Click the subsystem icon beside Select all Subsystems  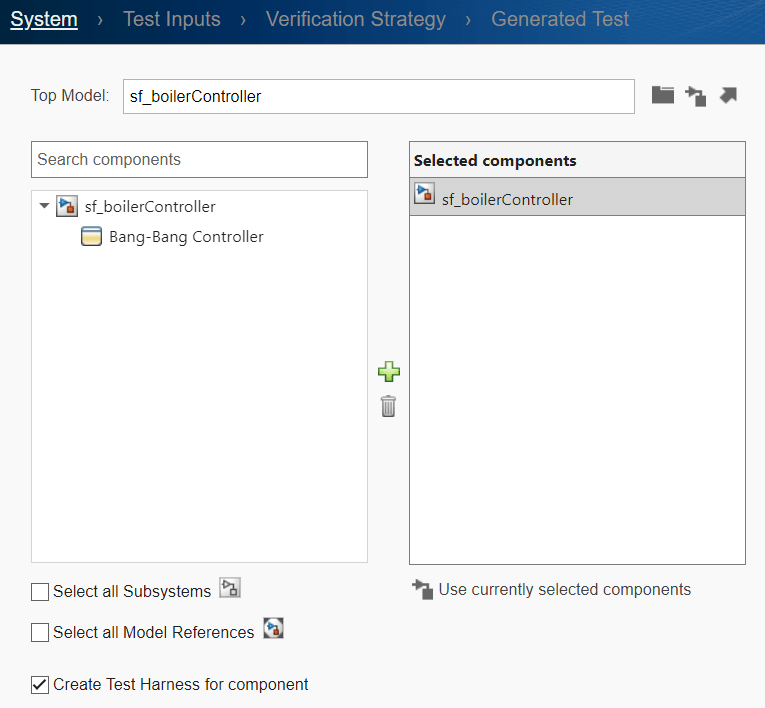coord(230,588)
